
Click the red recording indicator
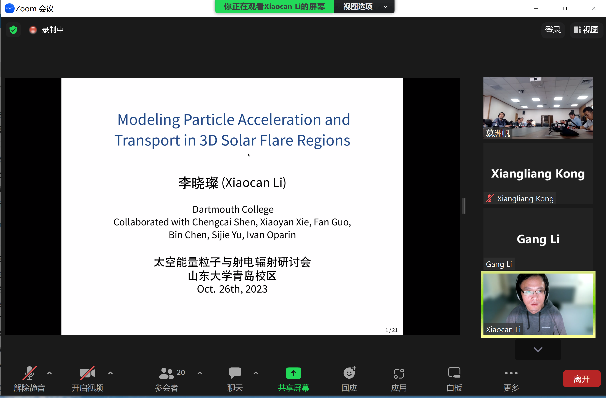(33, 30)
